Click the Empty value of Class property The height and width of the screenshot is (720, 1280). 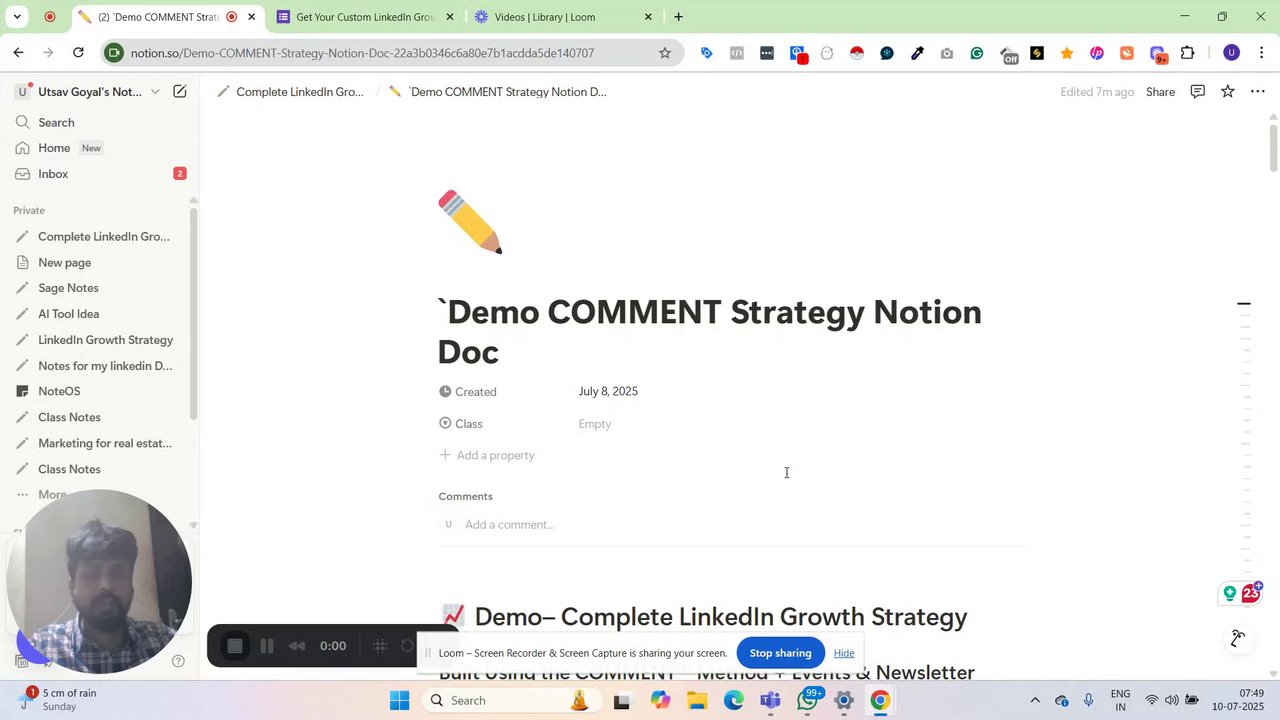click(x=595, y=424)
